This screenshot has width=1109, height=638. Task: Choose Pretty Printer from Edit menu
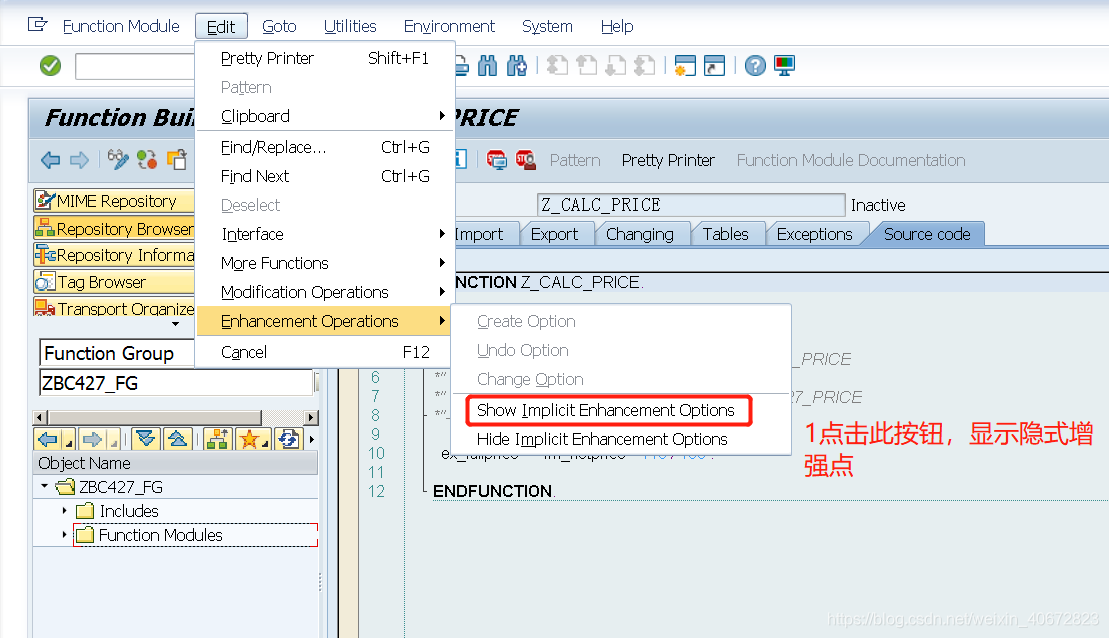[x=325, y=58]
